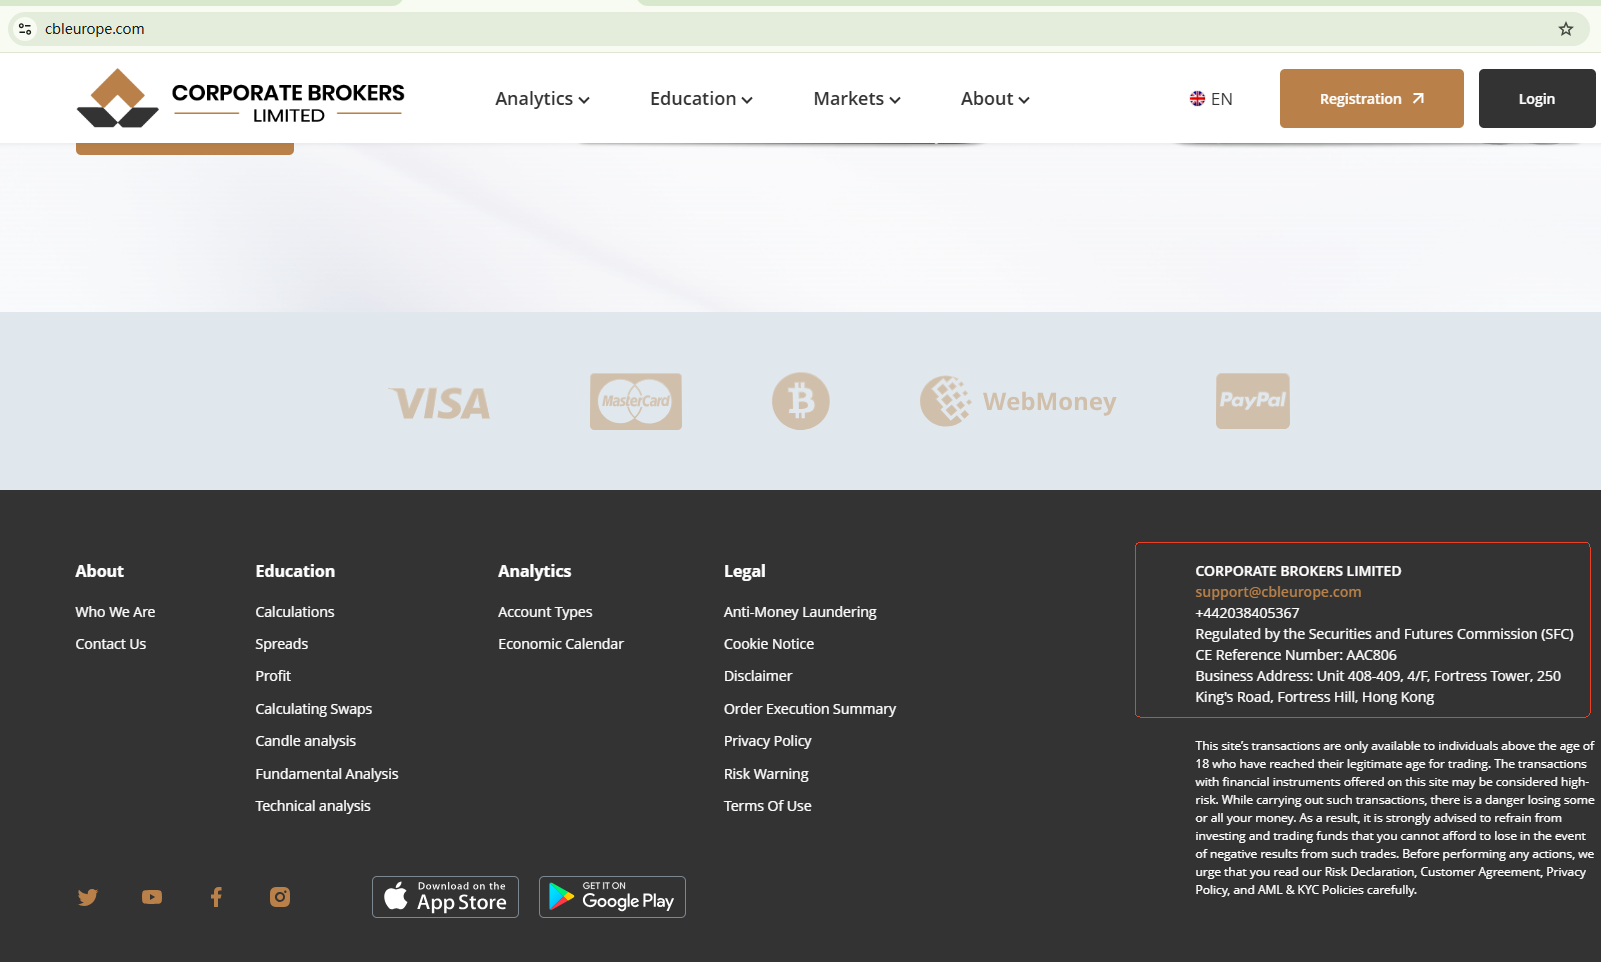Open the Calculations footer link
The width and height of the screenshot is (1601, 962).
295,612
